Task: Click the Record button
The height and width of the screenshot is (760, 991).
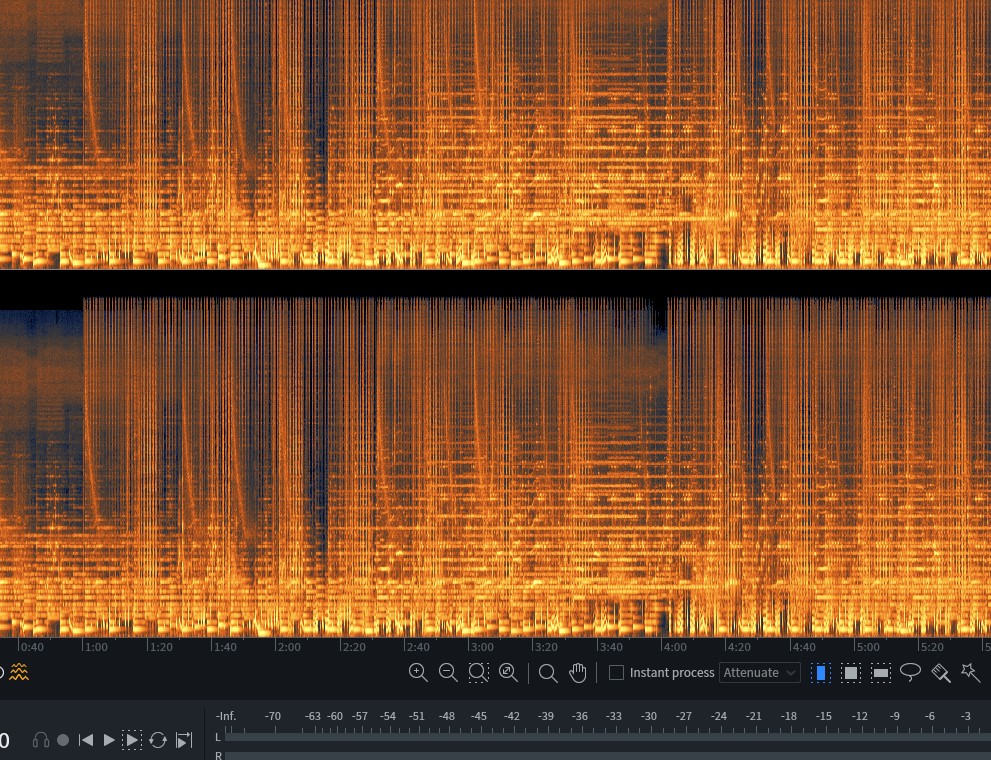Action: click(63, 740)
